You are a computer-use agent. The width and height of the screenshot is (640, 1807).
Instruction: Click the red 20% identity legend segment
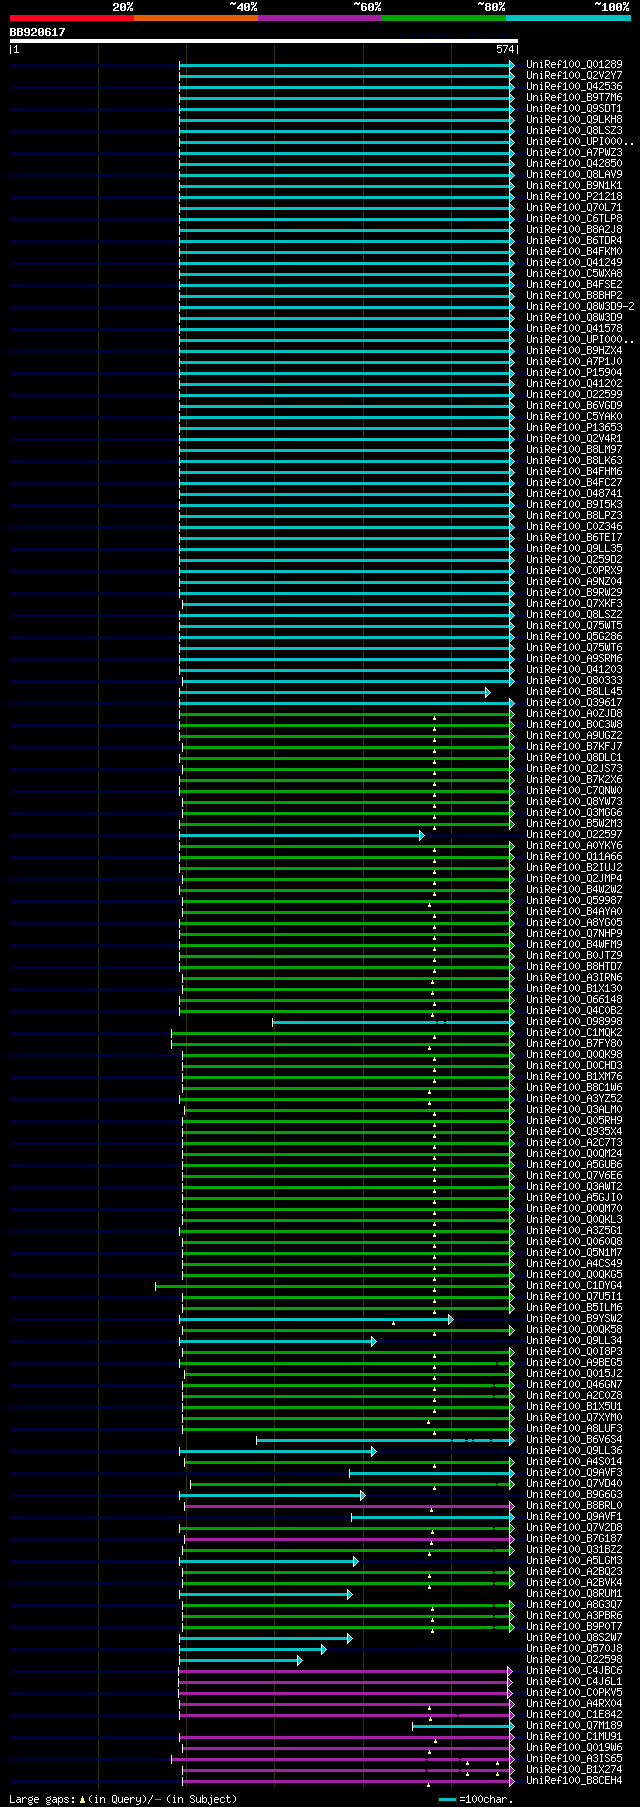click(71, 18)
